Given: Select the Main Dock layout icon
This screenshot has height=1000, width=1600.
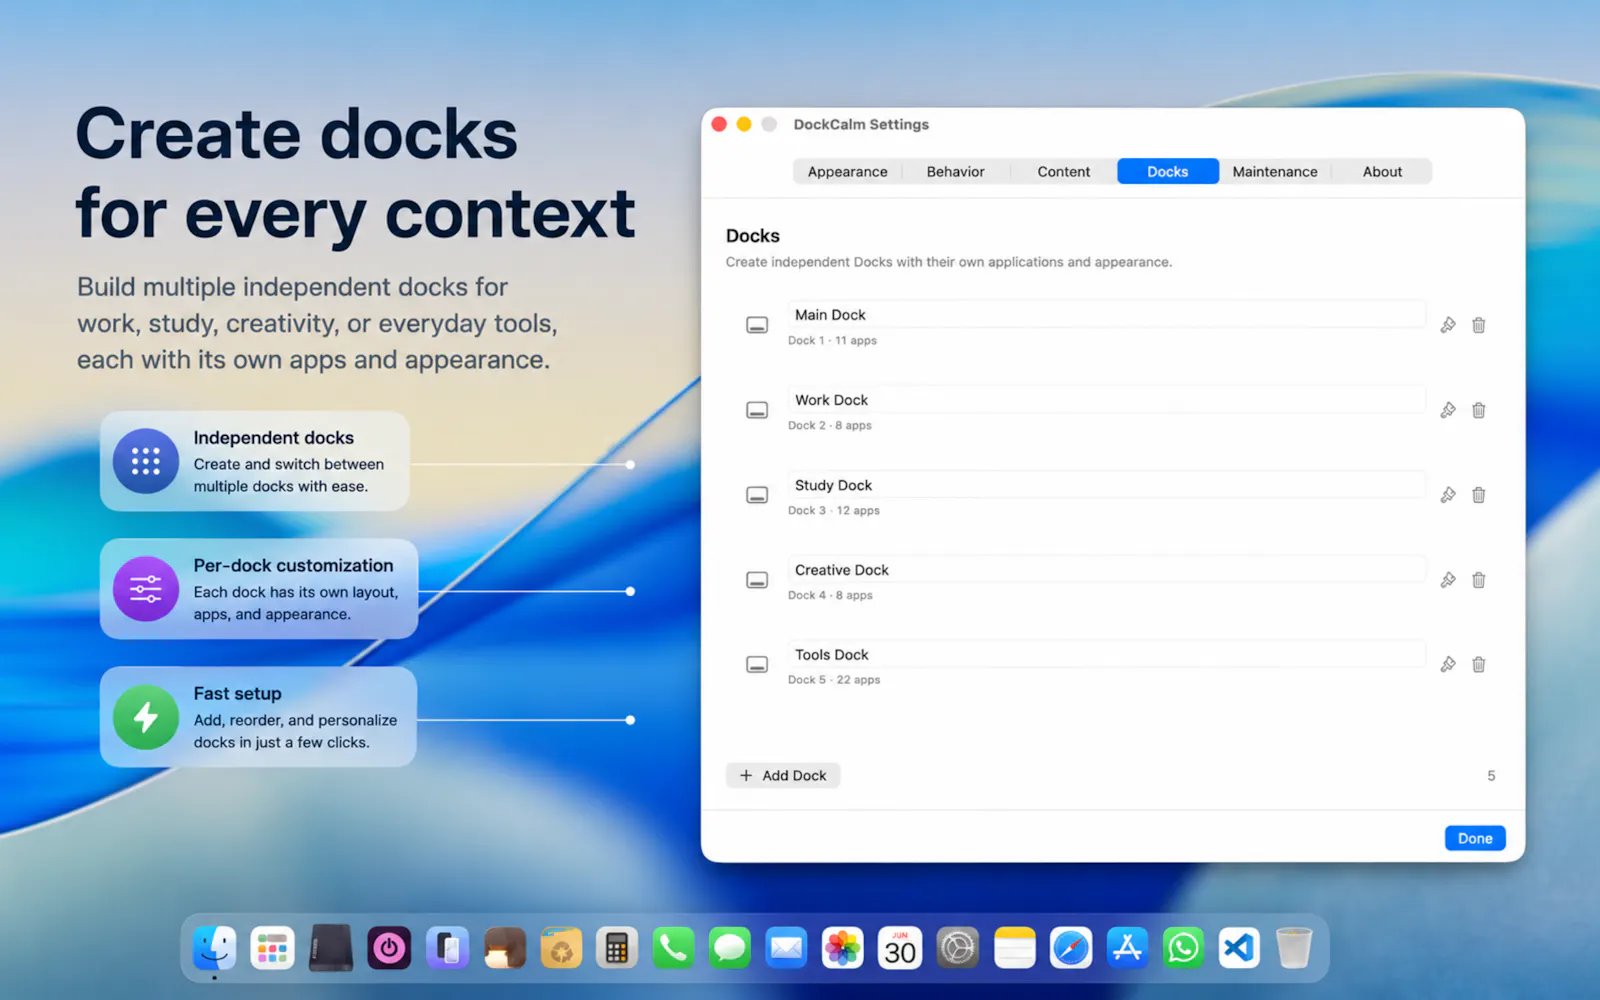Looking at the screenshot, I should (757, 325).
